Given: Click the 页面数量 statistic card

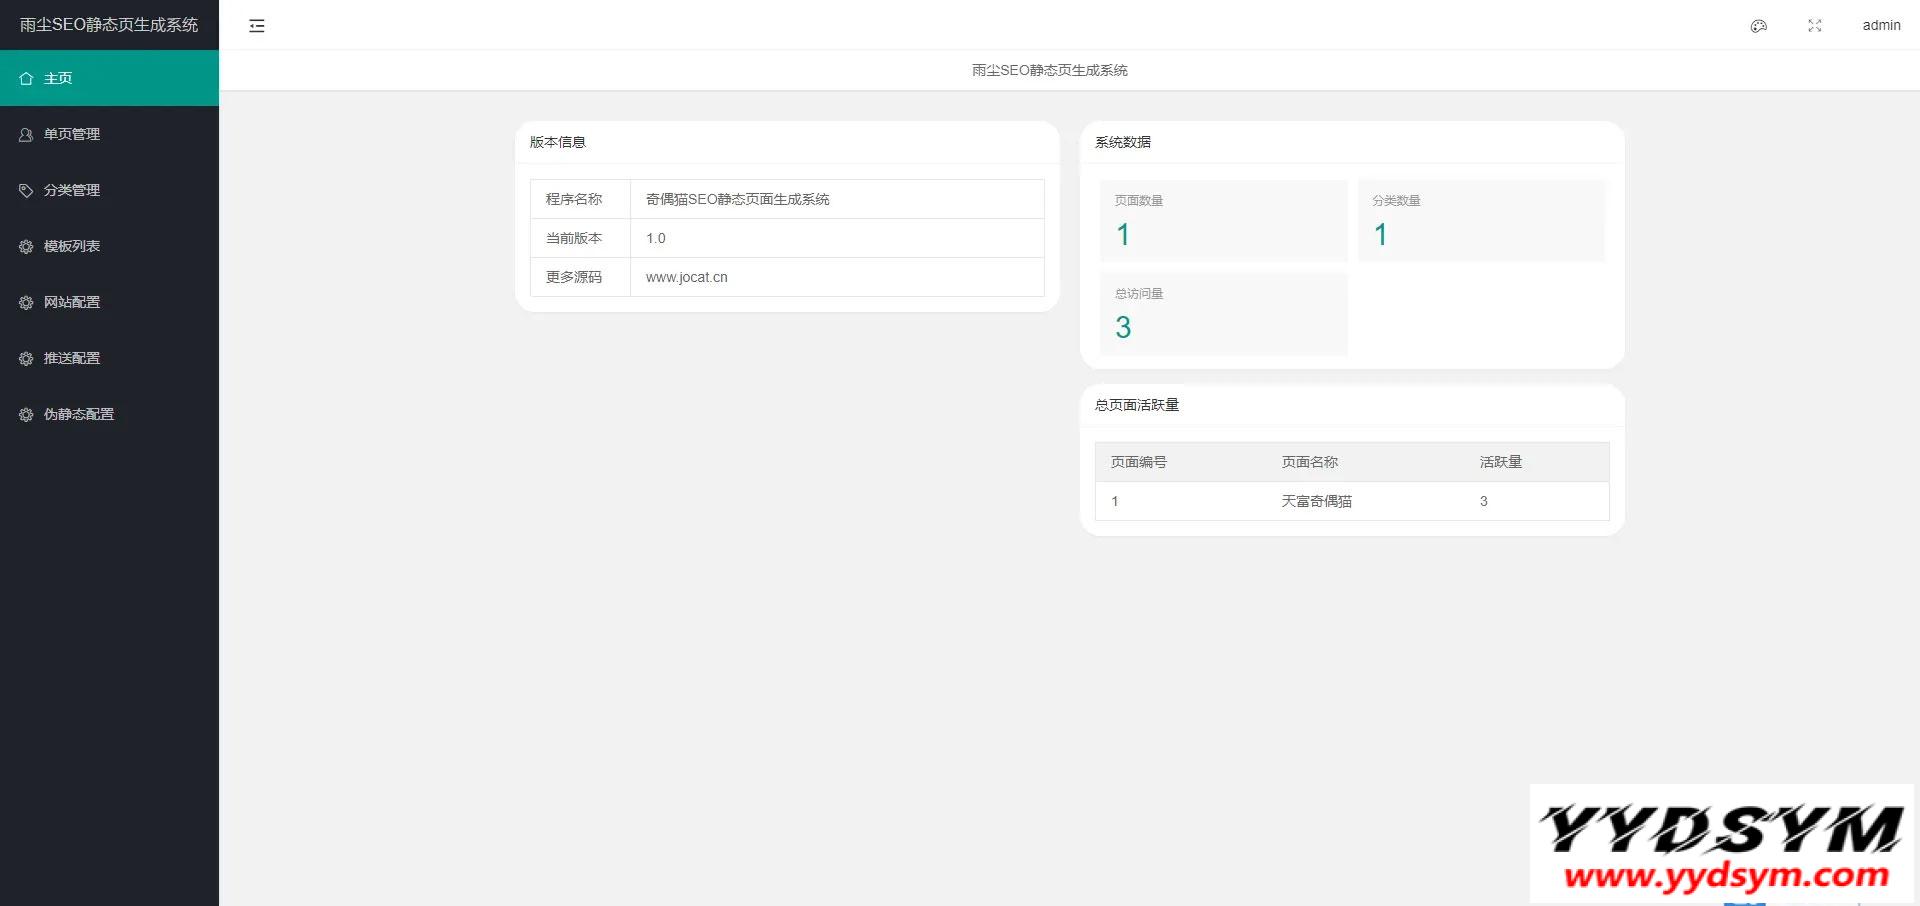Looking at the screenshot, I should click(x=1223, y=221).
